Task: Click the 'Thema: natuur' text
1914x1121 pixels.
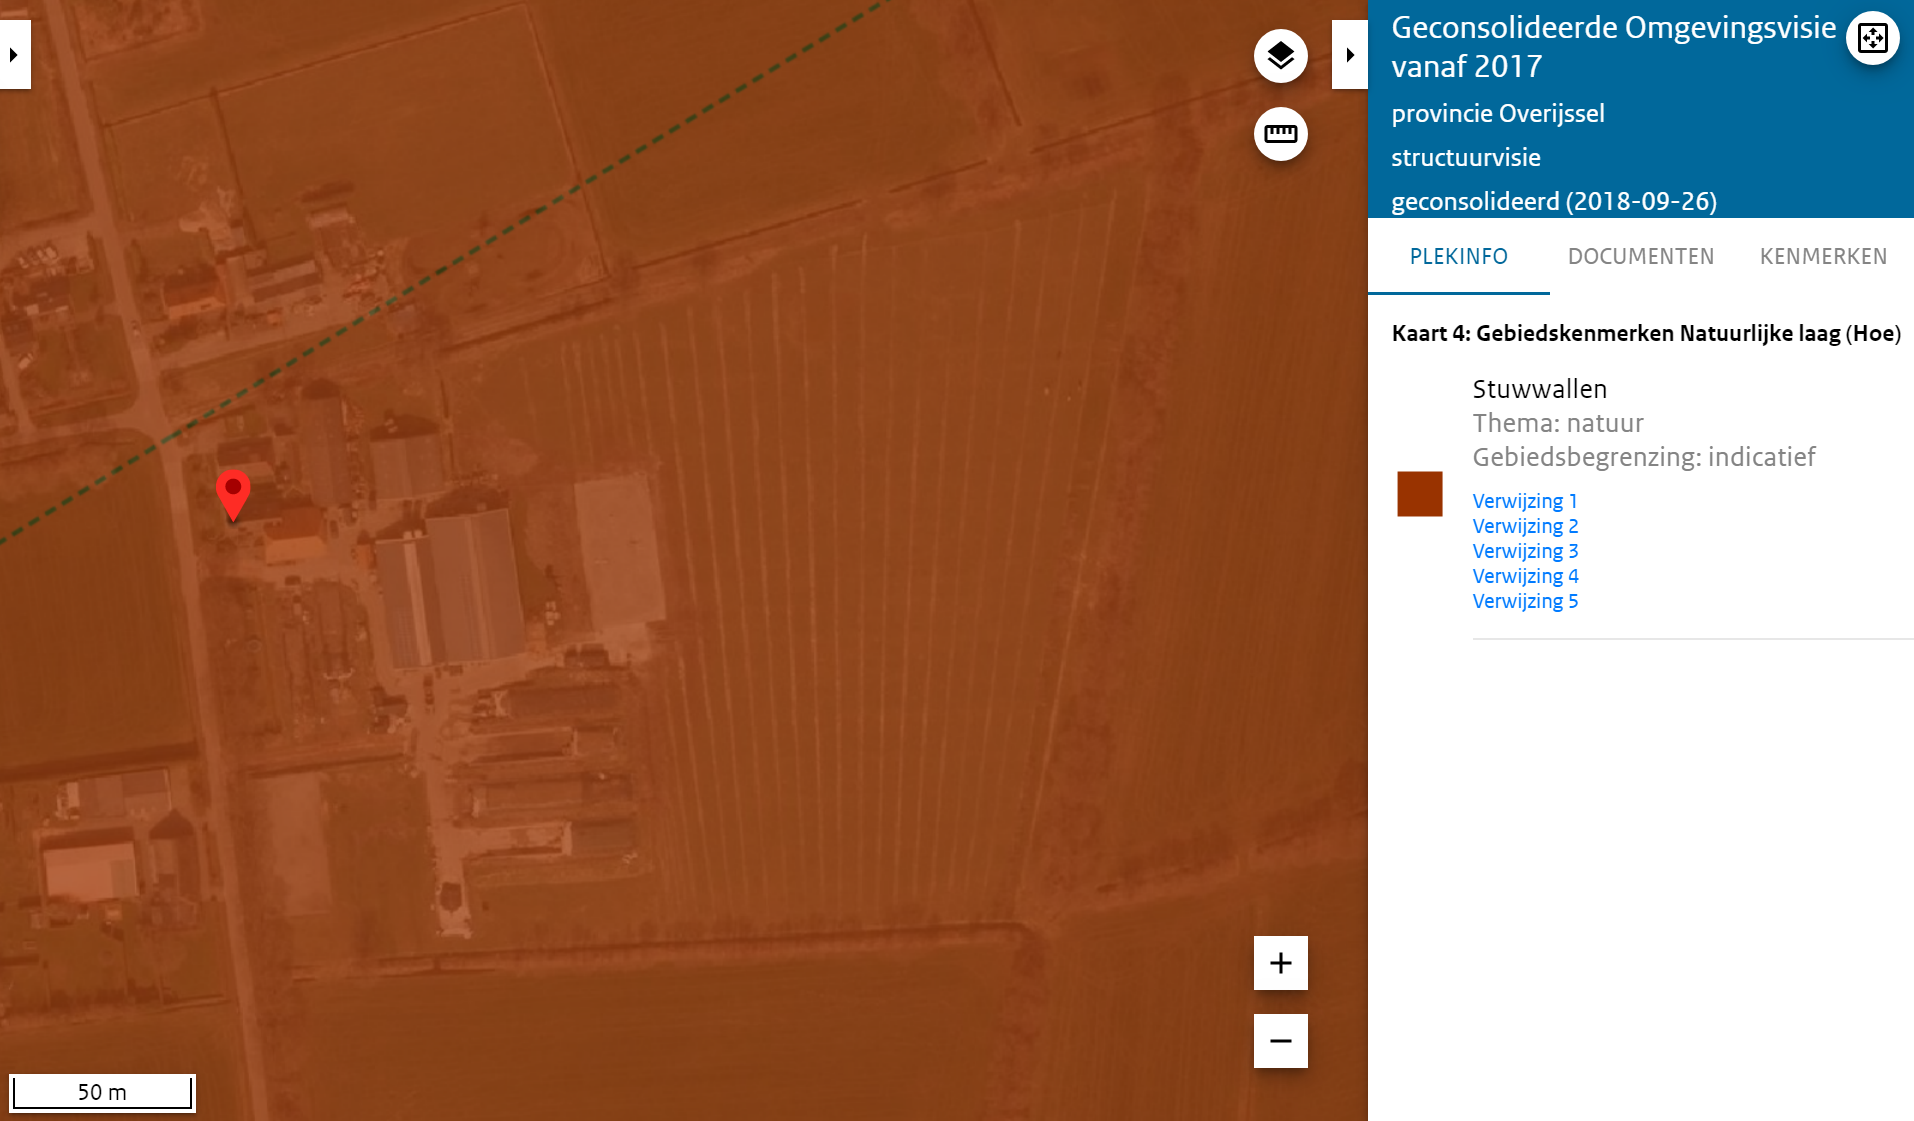Action: [1557, 423]
